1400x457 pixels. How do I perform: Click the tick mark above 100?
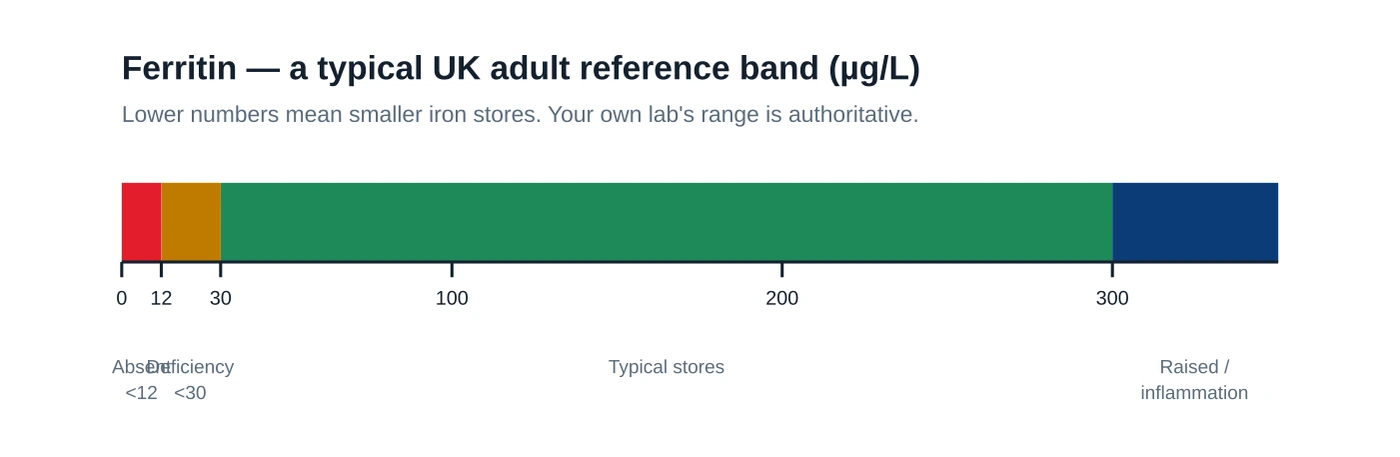pyautogui.click(x=452, y=269)
